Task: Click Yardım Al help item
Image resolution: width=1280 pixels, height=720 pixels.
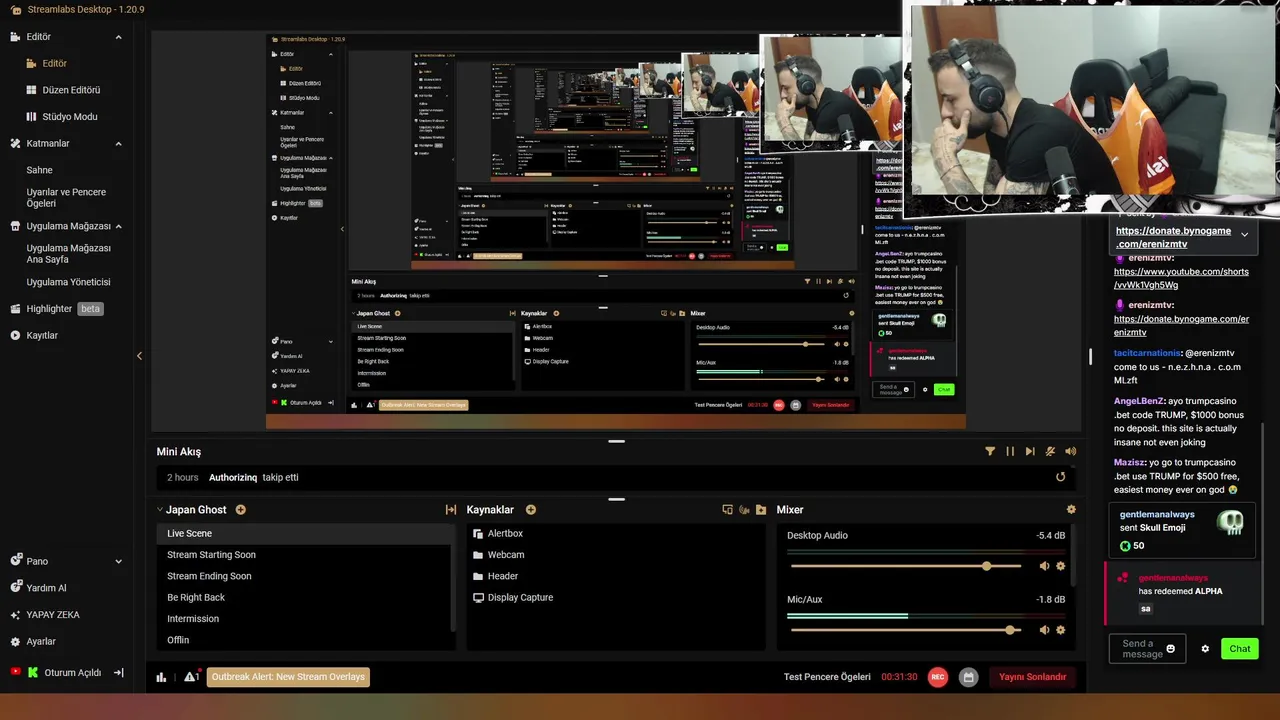Action: [46, 588]
